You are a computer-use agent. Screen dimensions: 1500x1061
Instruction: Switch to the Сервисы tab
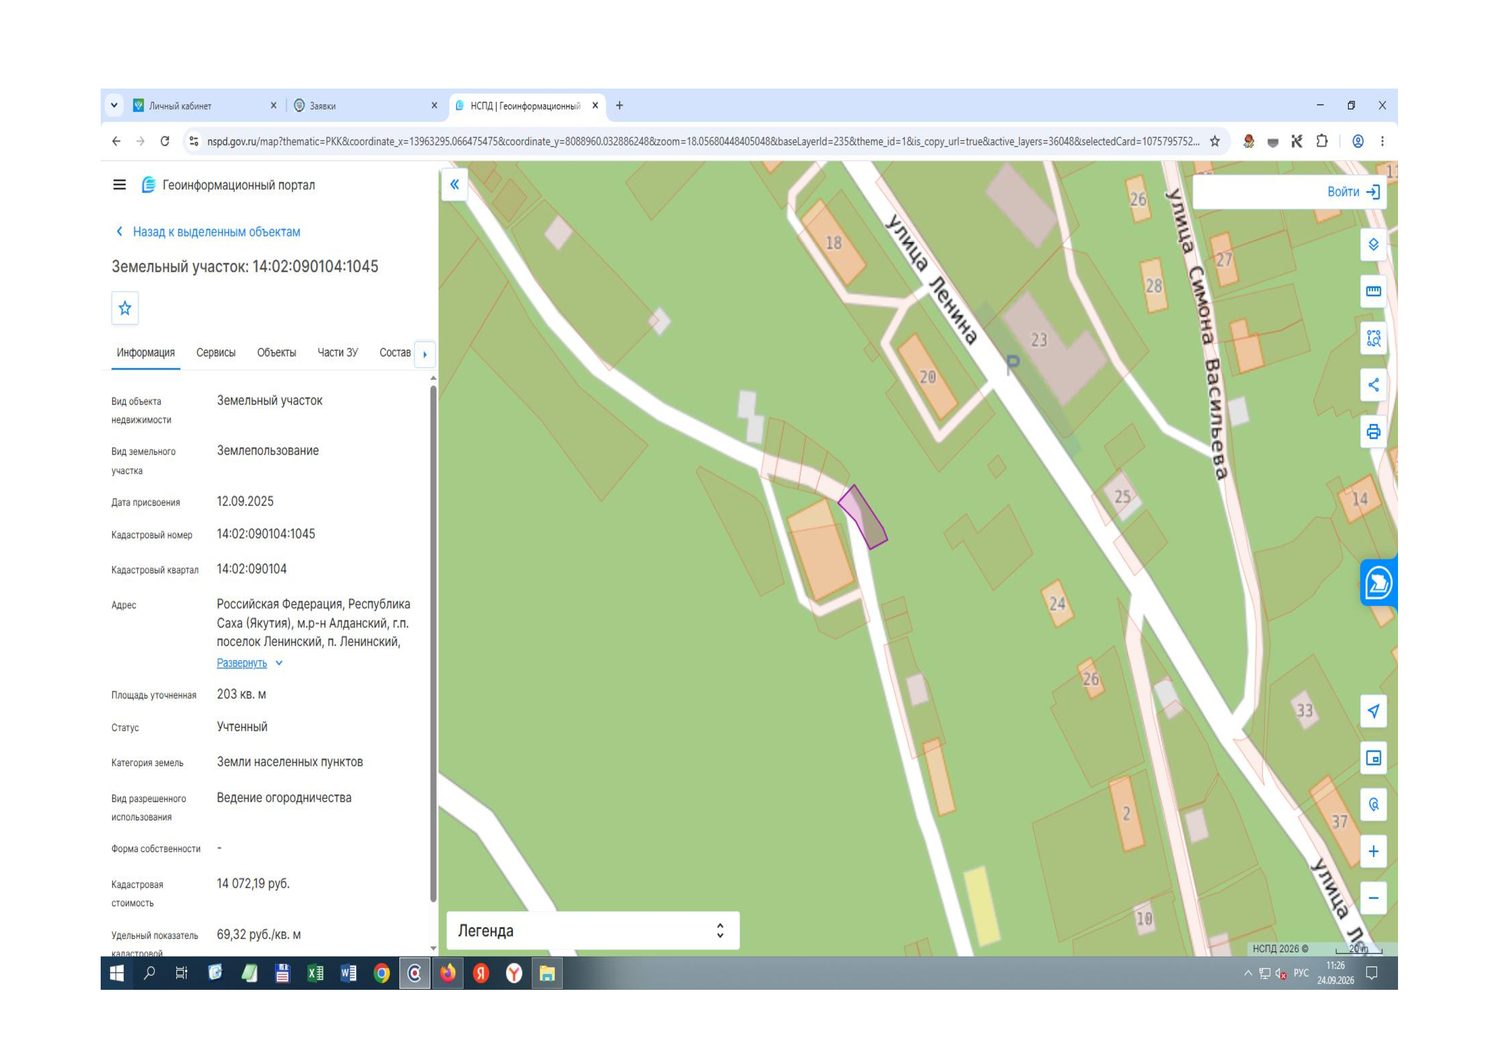pyautogui.click(x=216, y=353)
